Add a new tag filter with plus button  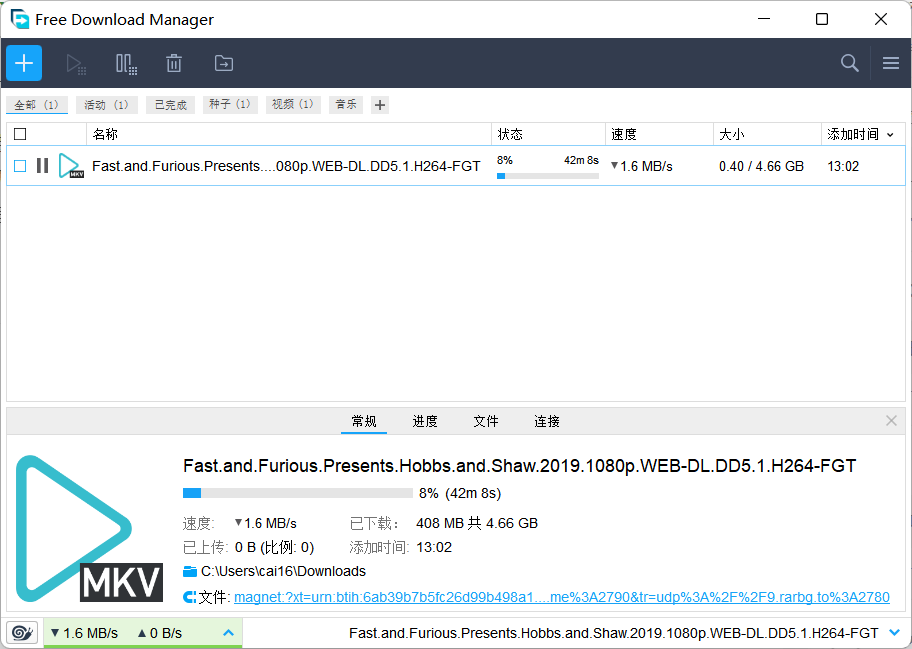[x=380, y=105]
